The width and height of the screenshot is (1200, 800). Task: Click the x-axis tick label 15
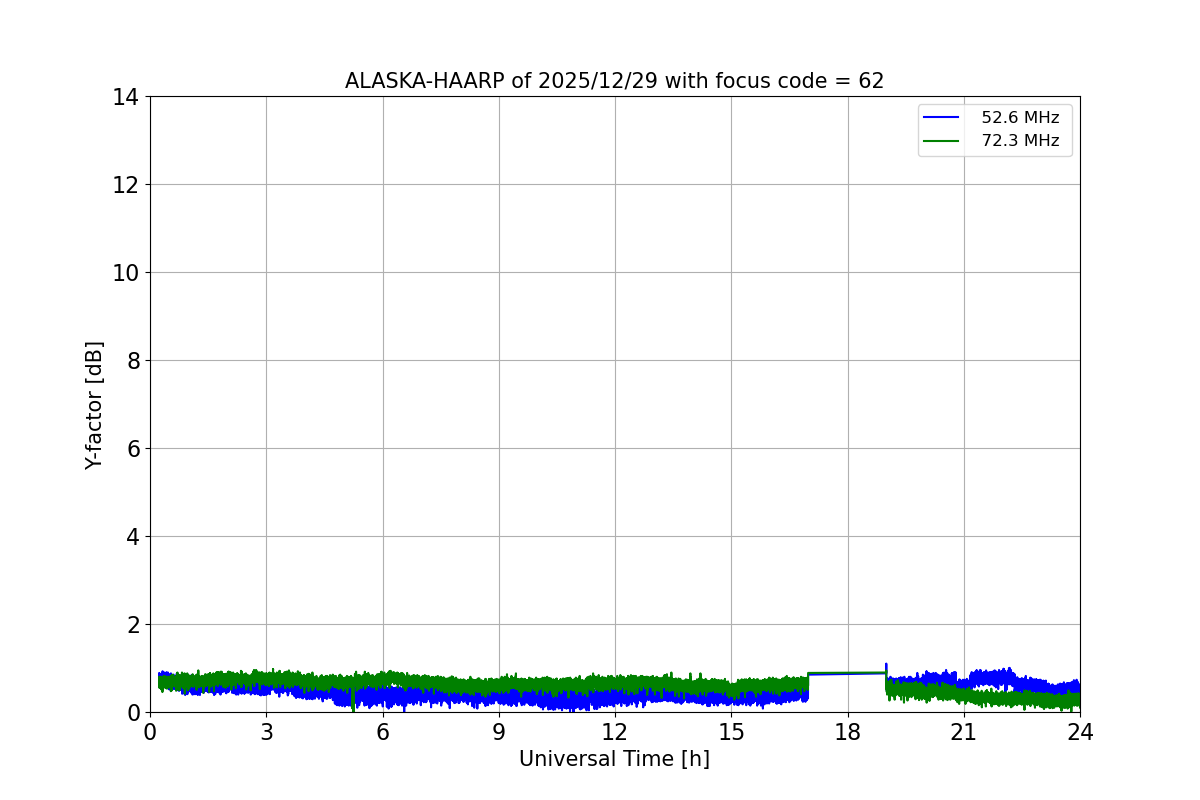point(731,732)
